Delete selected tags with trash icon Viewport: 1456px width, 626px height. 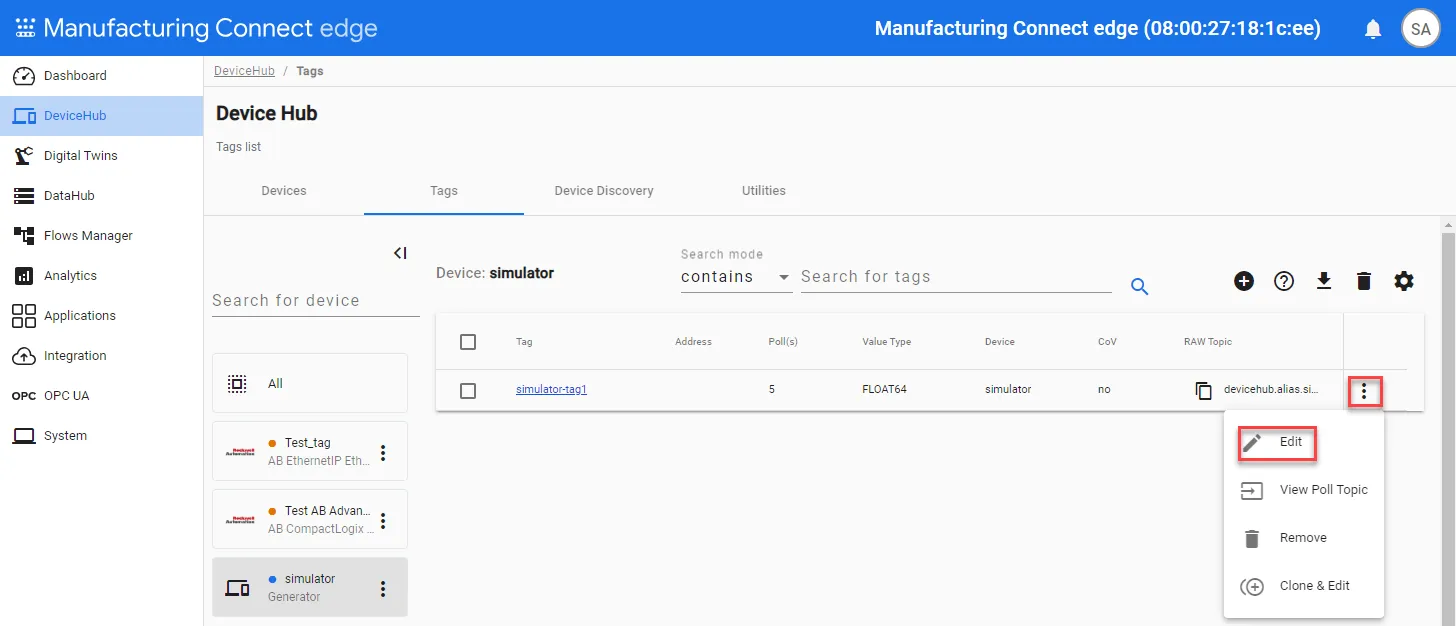click(x=1364, y=281)
